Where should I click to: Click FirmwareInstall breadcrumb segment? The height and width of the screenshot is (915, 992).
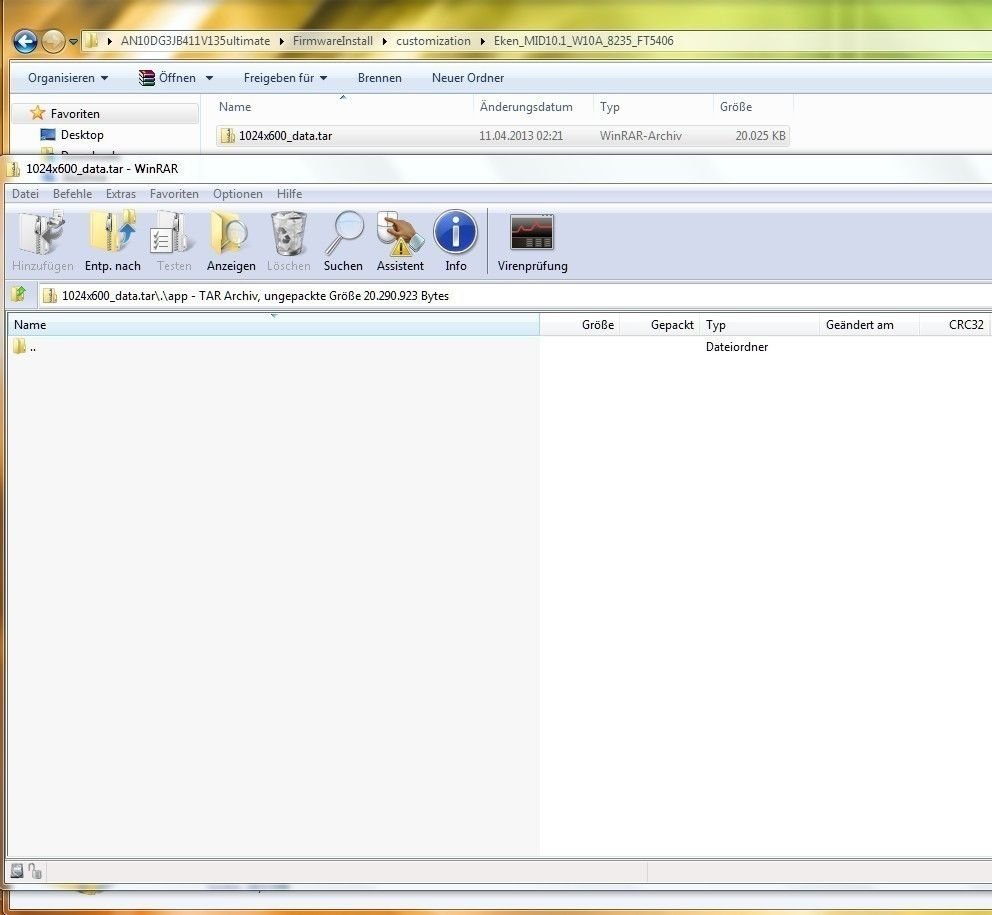pos(333,41)
